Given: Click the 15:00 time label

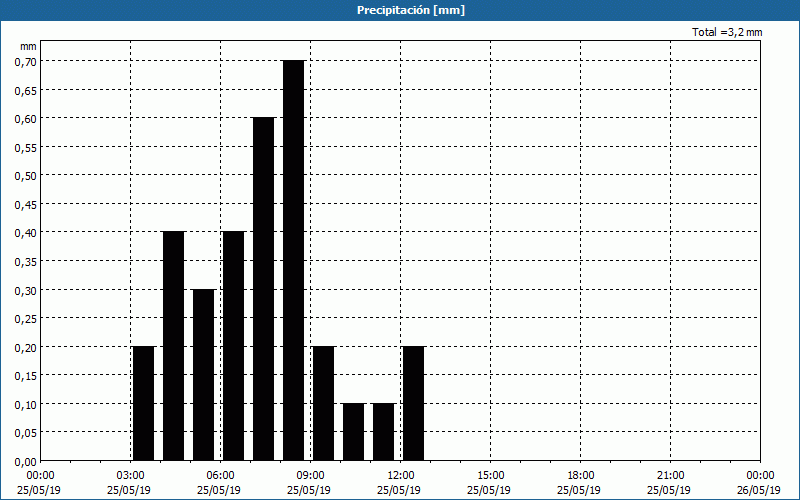Looking at the screenshot, I should pos(491,476).
